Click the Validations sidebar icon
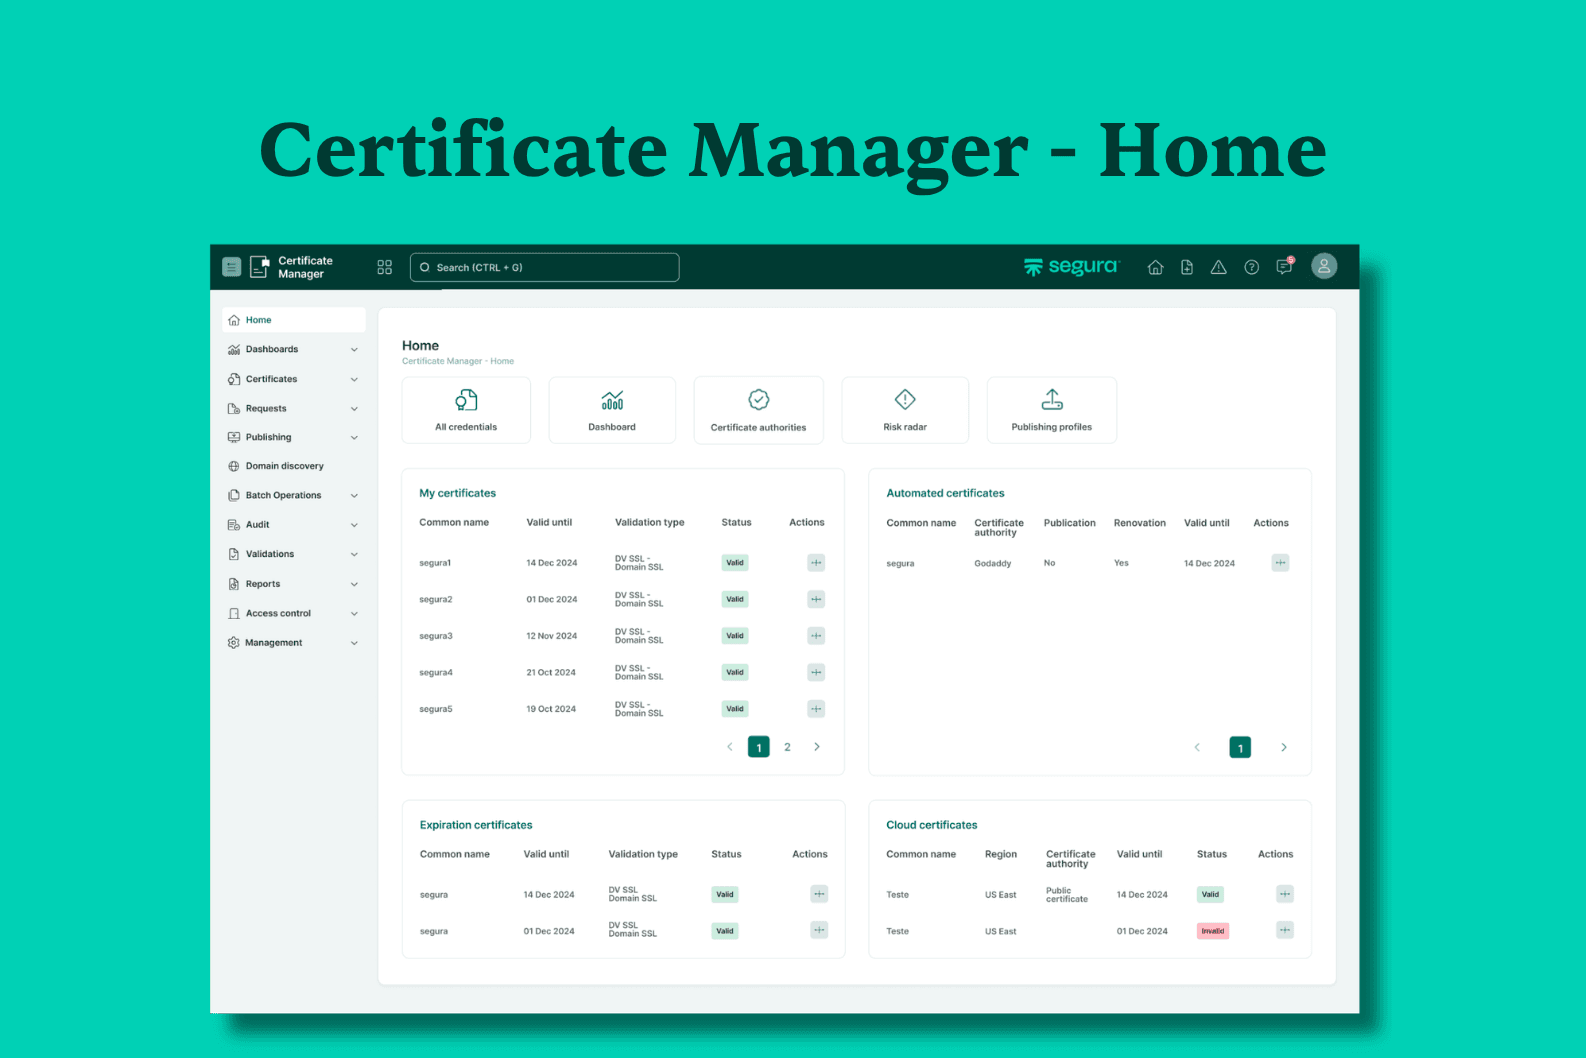Image resolution: width=1586 pixels, height=1058 pixels. pos(234,554)
